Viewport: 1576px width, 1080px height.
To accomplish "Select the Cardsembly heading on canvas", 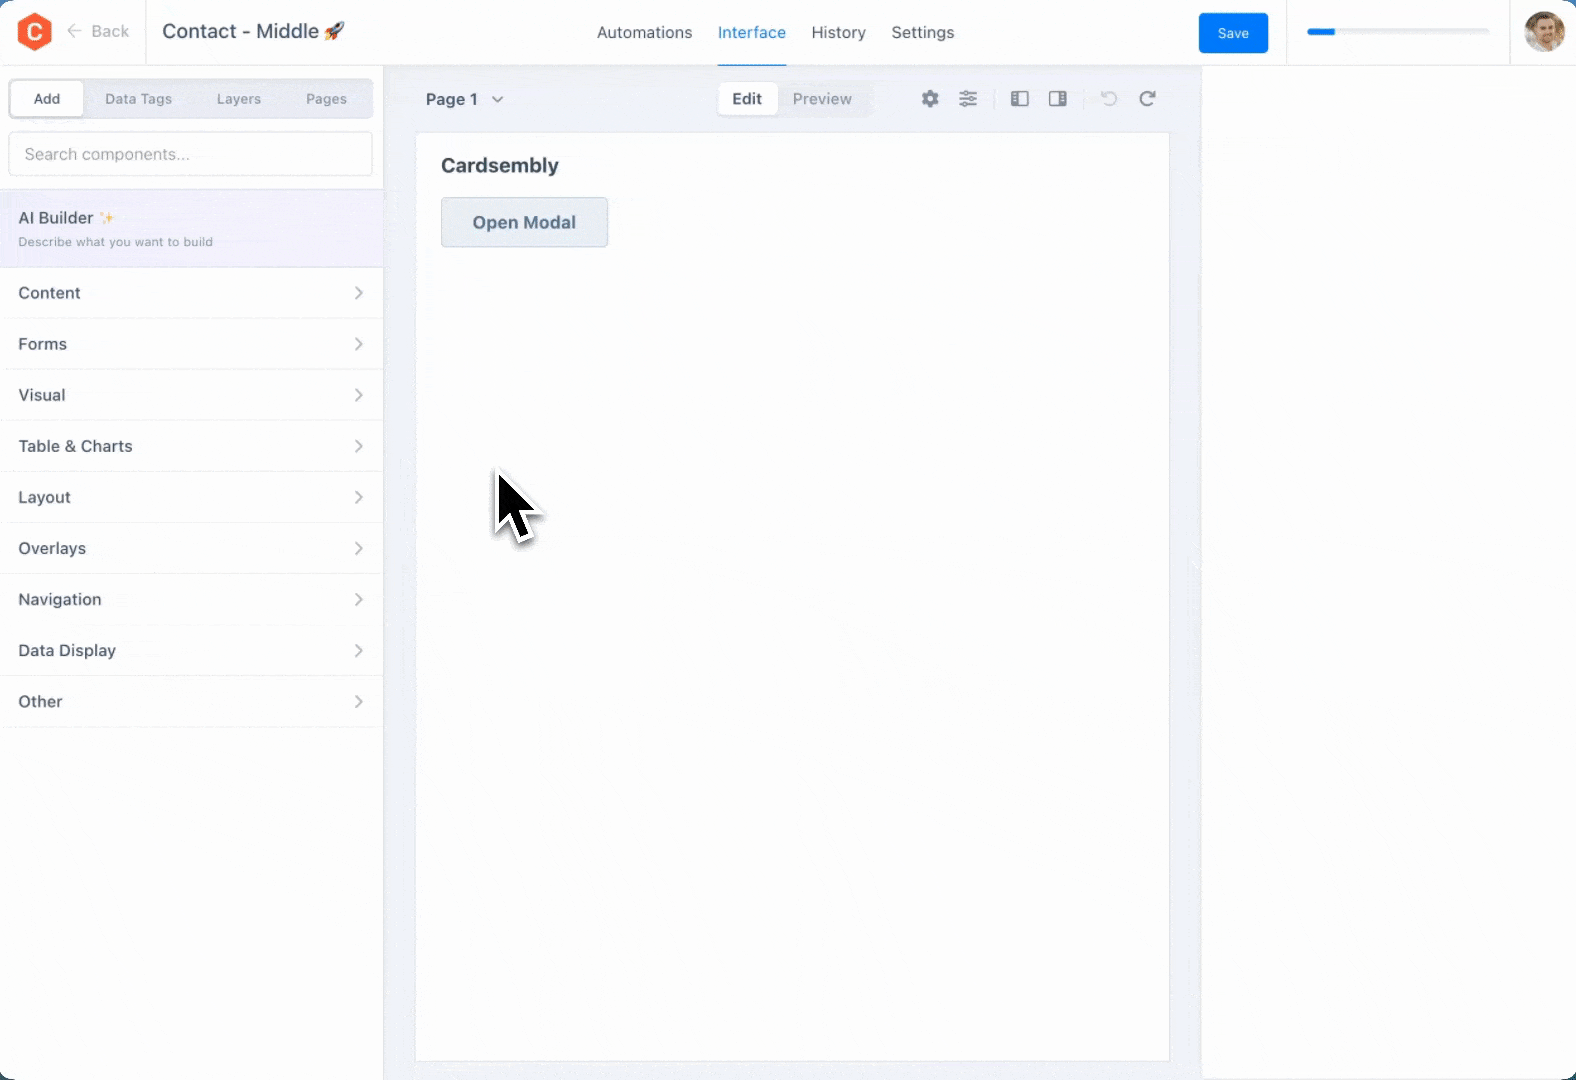I will click(500, 166).
